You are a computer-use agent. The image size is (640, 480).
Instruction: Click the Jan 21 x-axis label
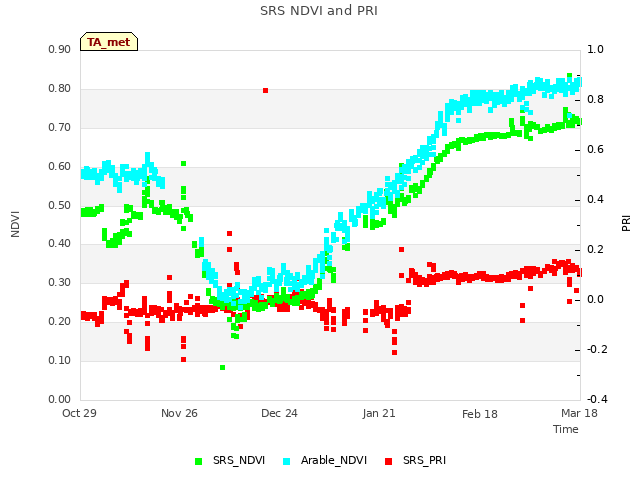(x=379, y=413)
